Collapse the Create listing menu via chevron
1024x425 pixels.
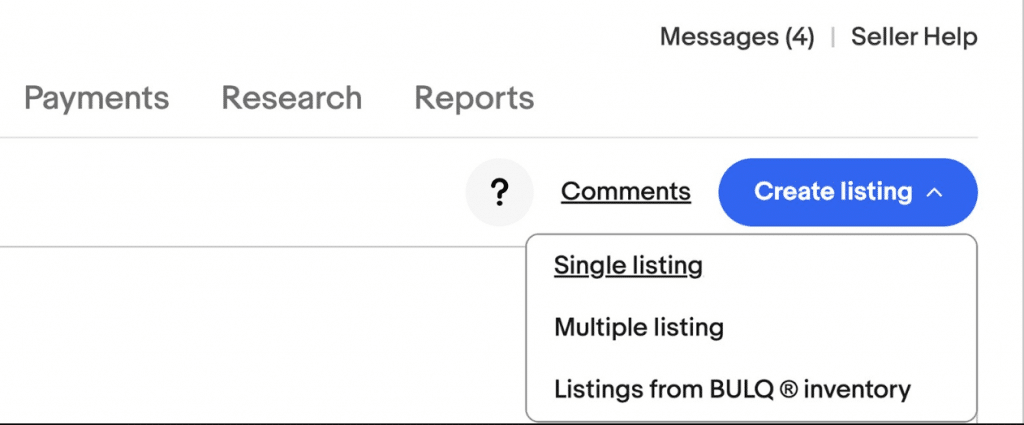point(935,193)
